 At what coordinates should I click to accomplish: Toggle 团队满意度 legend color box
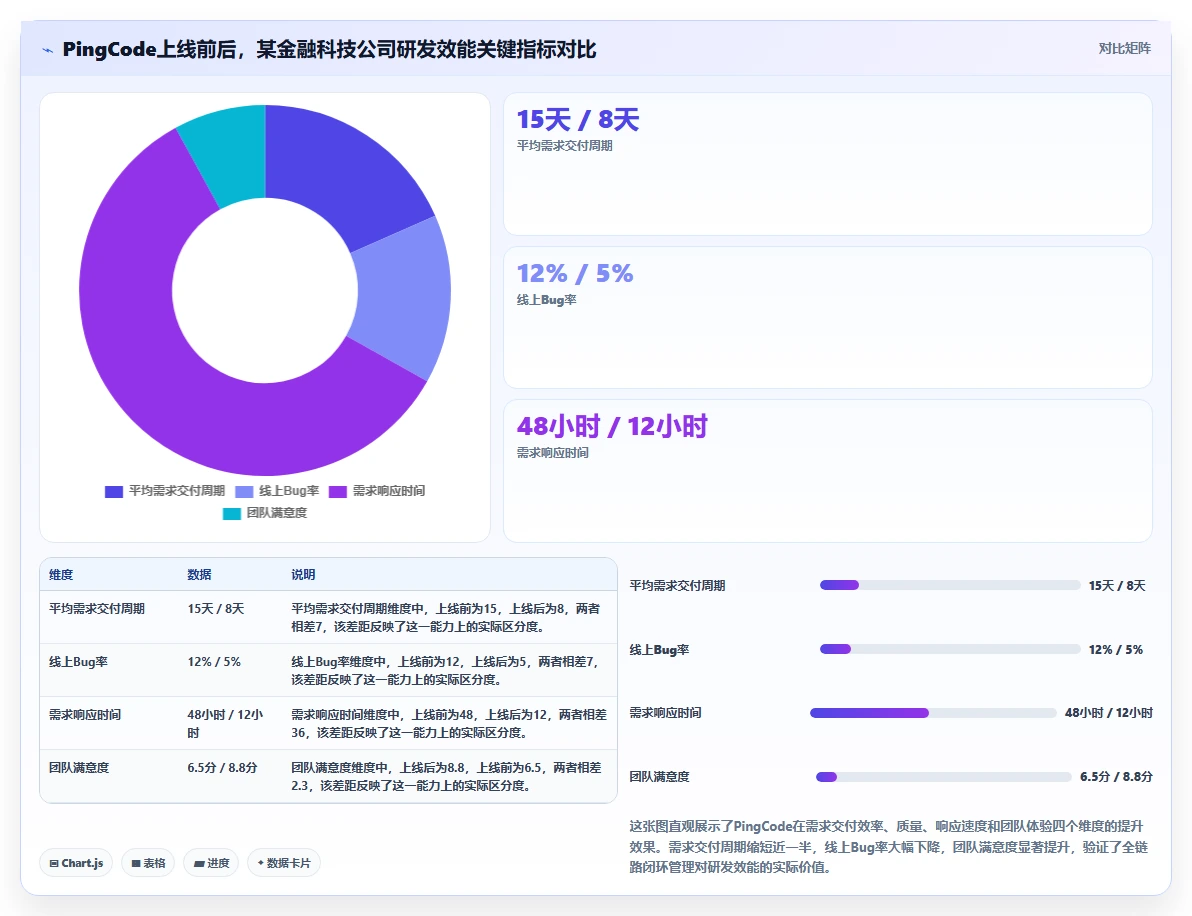pyautogui.click(x=232, y=514)
